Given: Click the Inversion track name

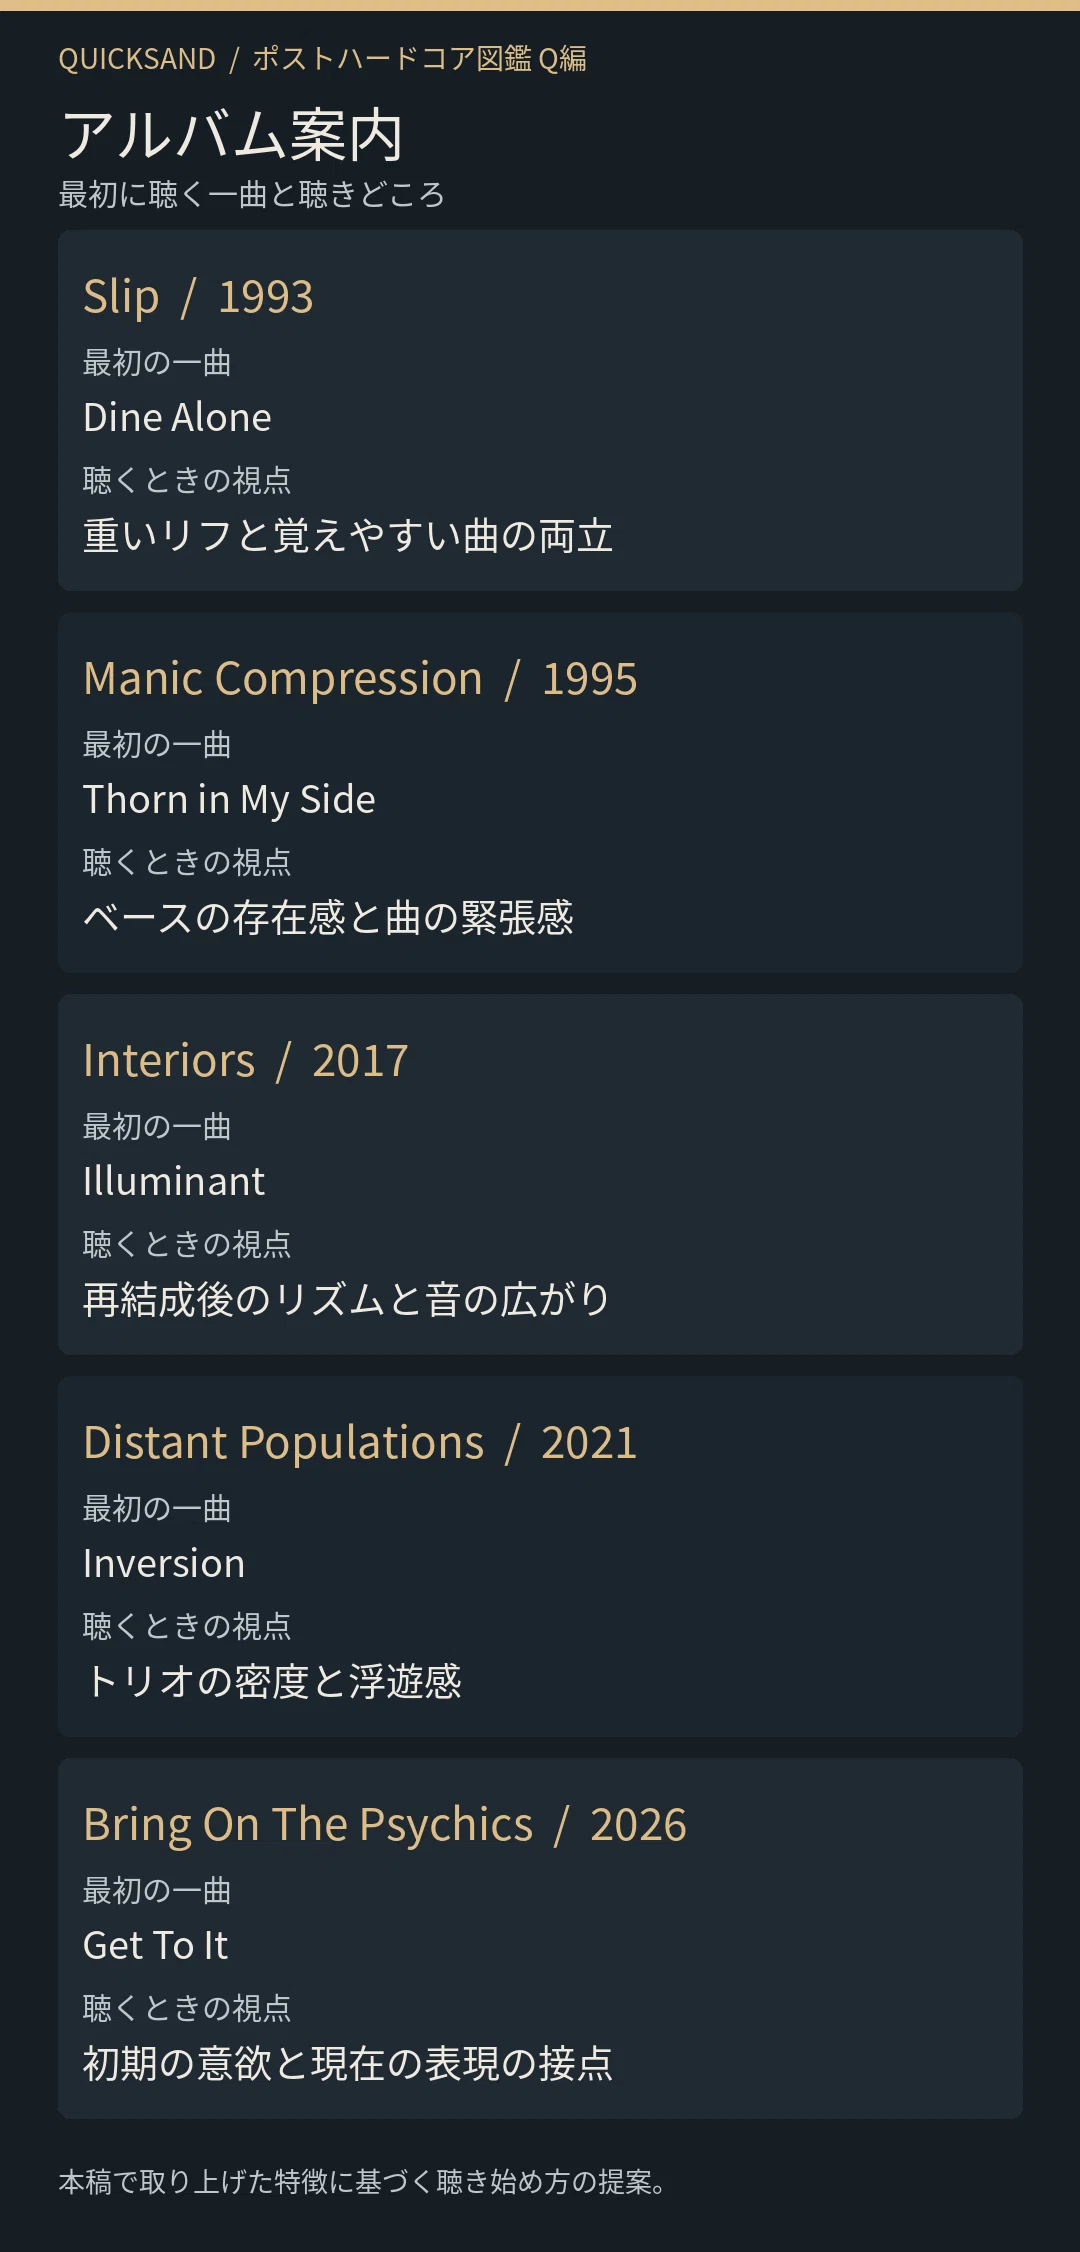Looking at the screenshot, I should coord(164,1563).
